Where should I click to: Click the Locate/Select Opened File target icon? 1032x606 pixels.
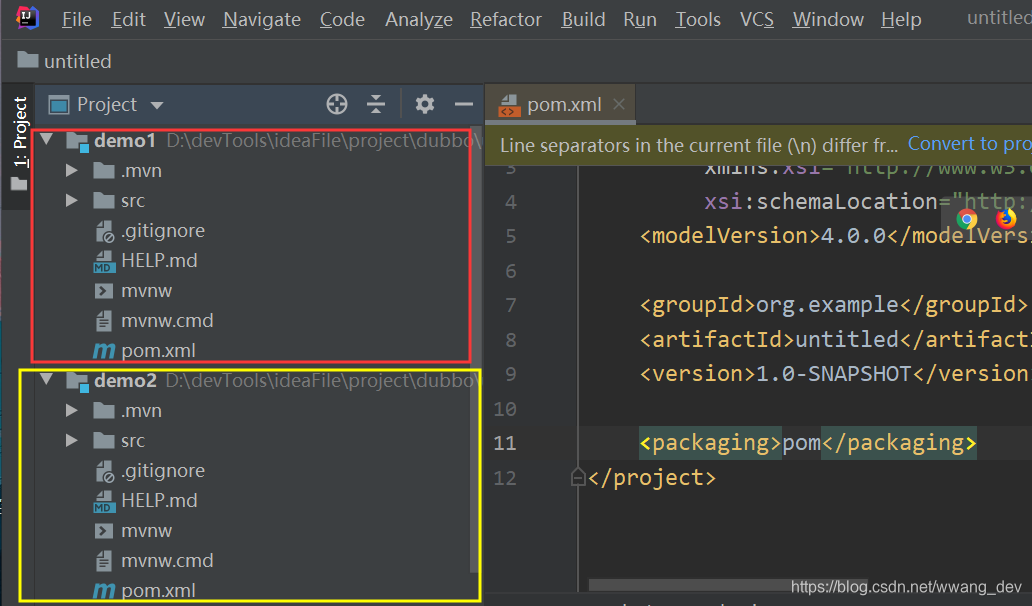pos(337,104)
